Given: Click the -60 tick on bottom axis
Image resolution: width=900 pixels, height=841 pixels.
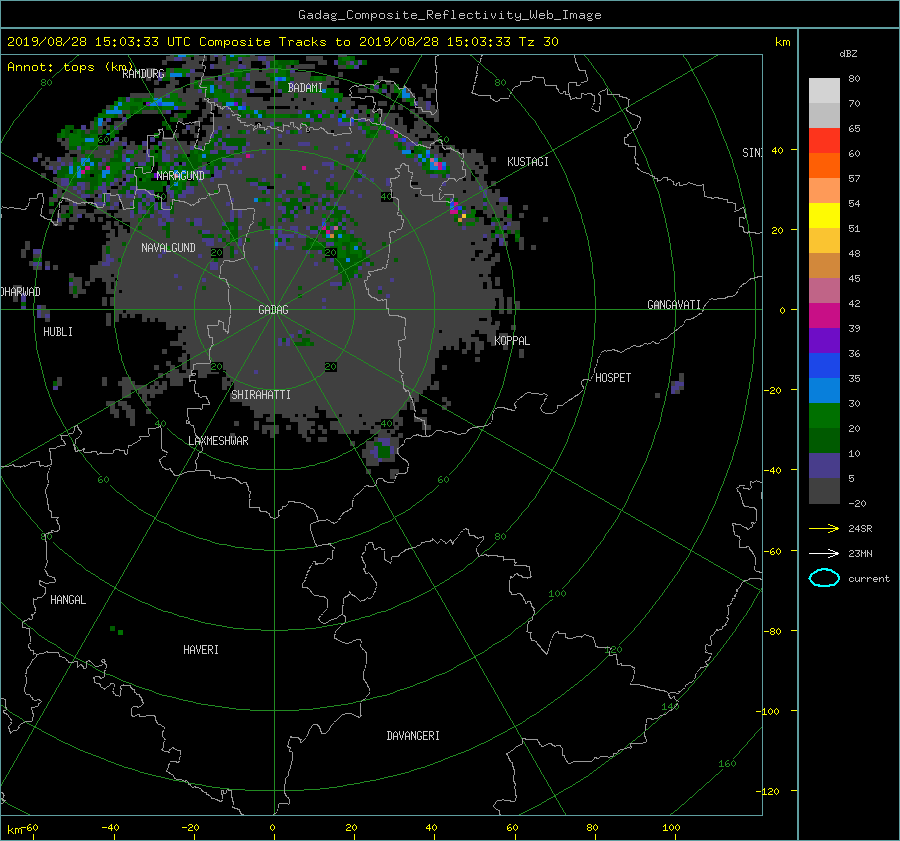Looking at the screenshot, I should (x=30, y=827).
